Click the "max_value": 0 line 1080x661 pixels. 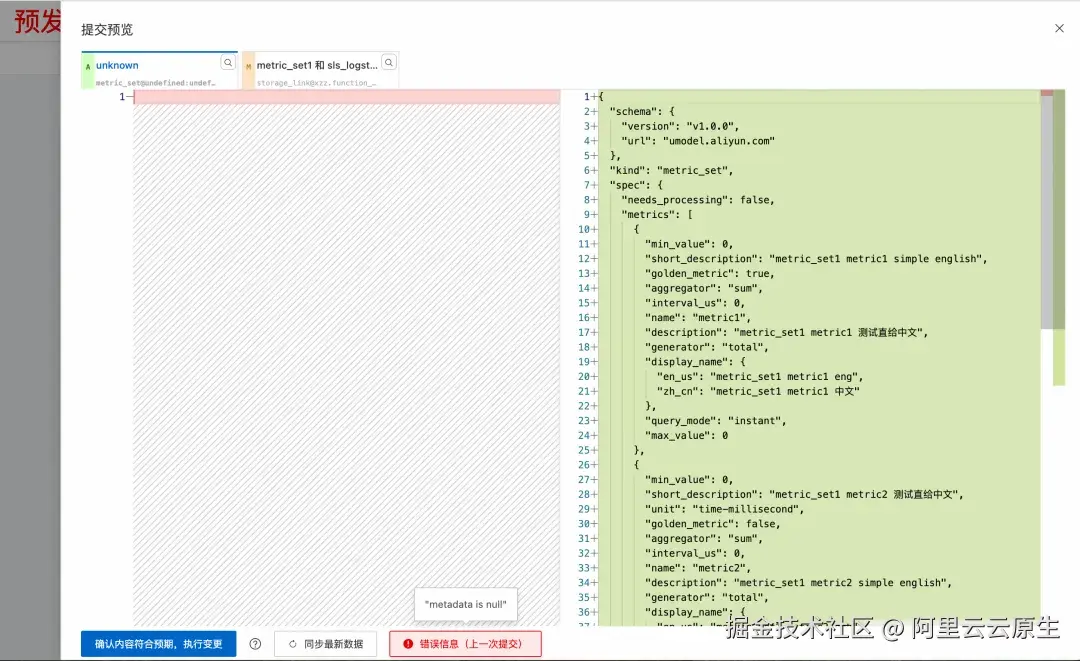[x=687, y=435]
